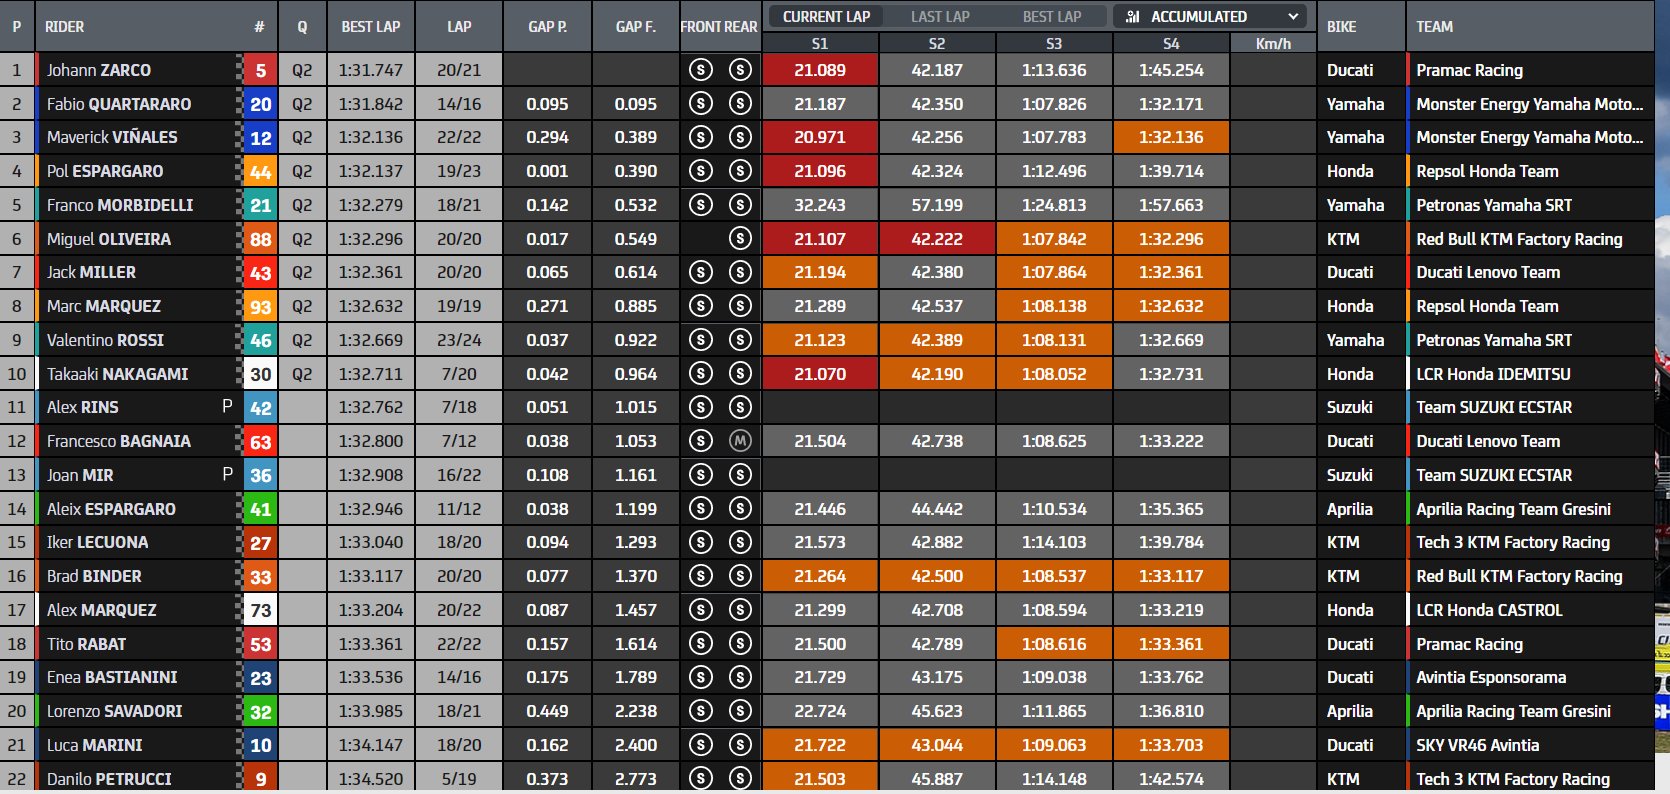1670x794 pixels.
Task: Click front tyre icon in Valentino ROSSI row
Action: pyautogui.click(x=701, y=340)
